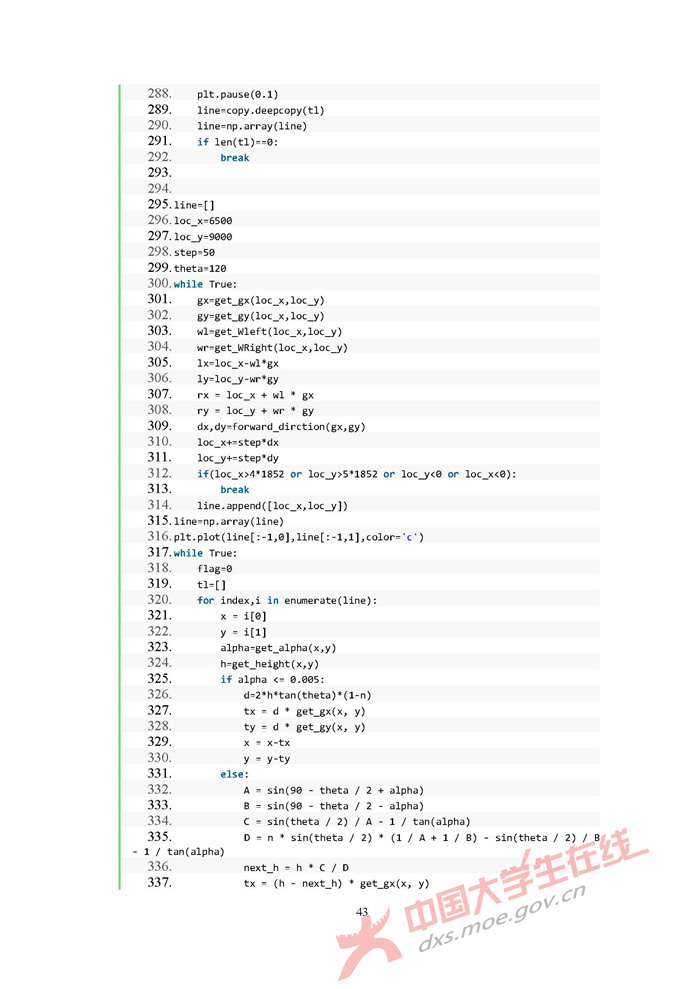Click the theta=120 code line
The height and width of the screenshot is (989, 700).
(x=200, y=269)
